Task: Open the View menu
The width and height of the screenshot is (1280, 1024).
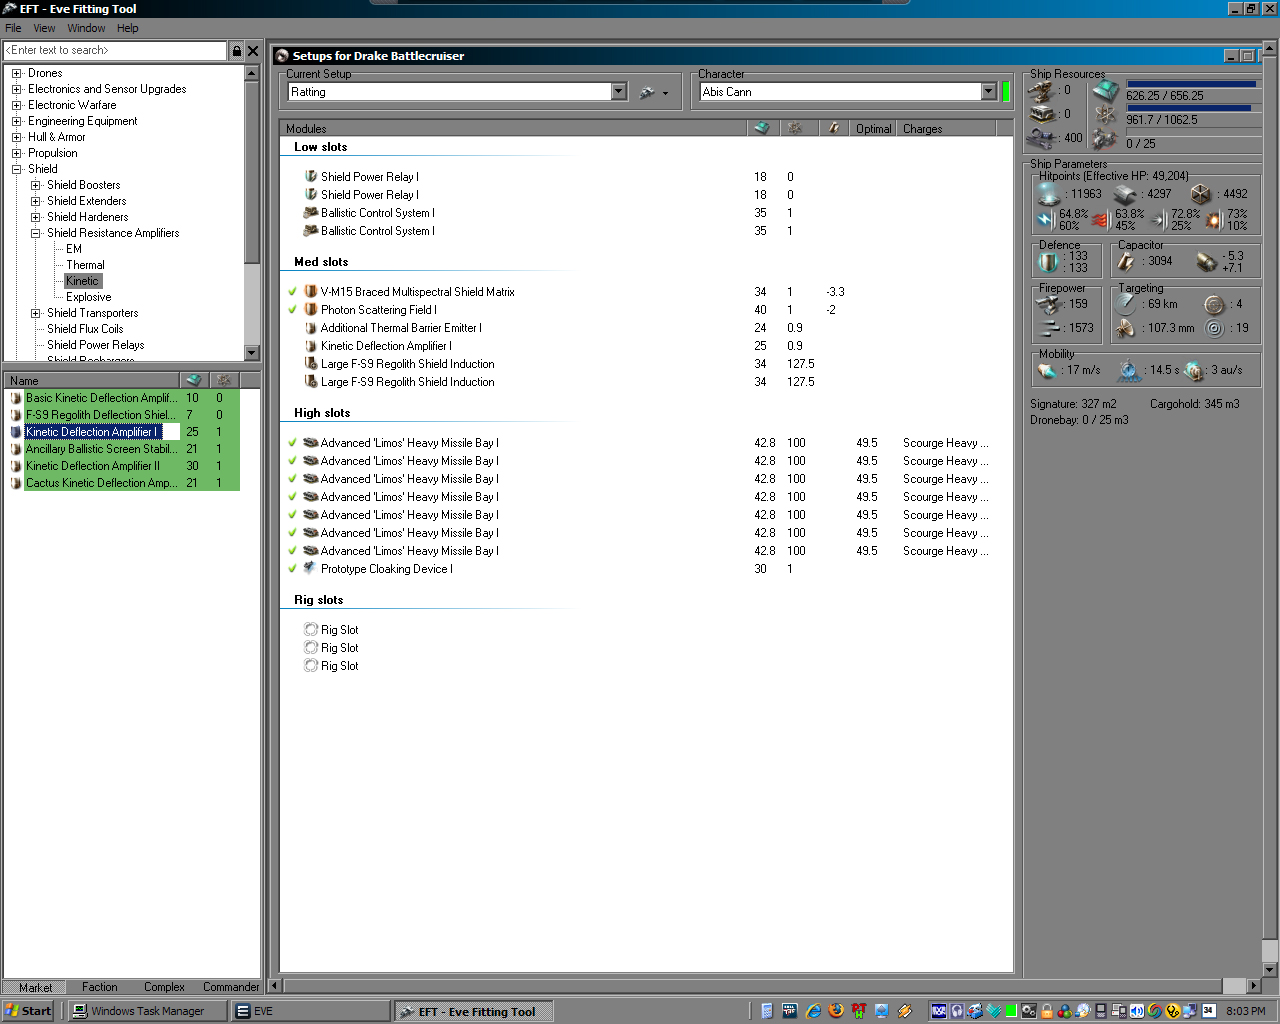Action: pos(44,28)
